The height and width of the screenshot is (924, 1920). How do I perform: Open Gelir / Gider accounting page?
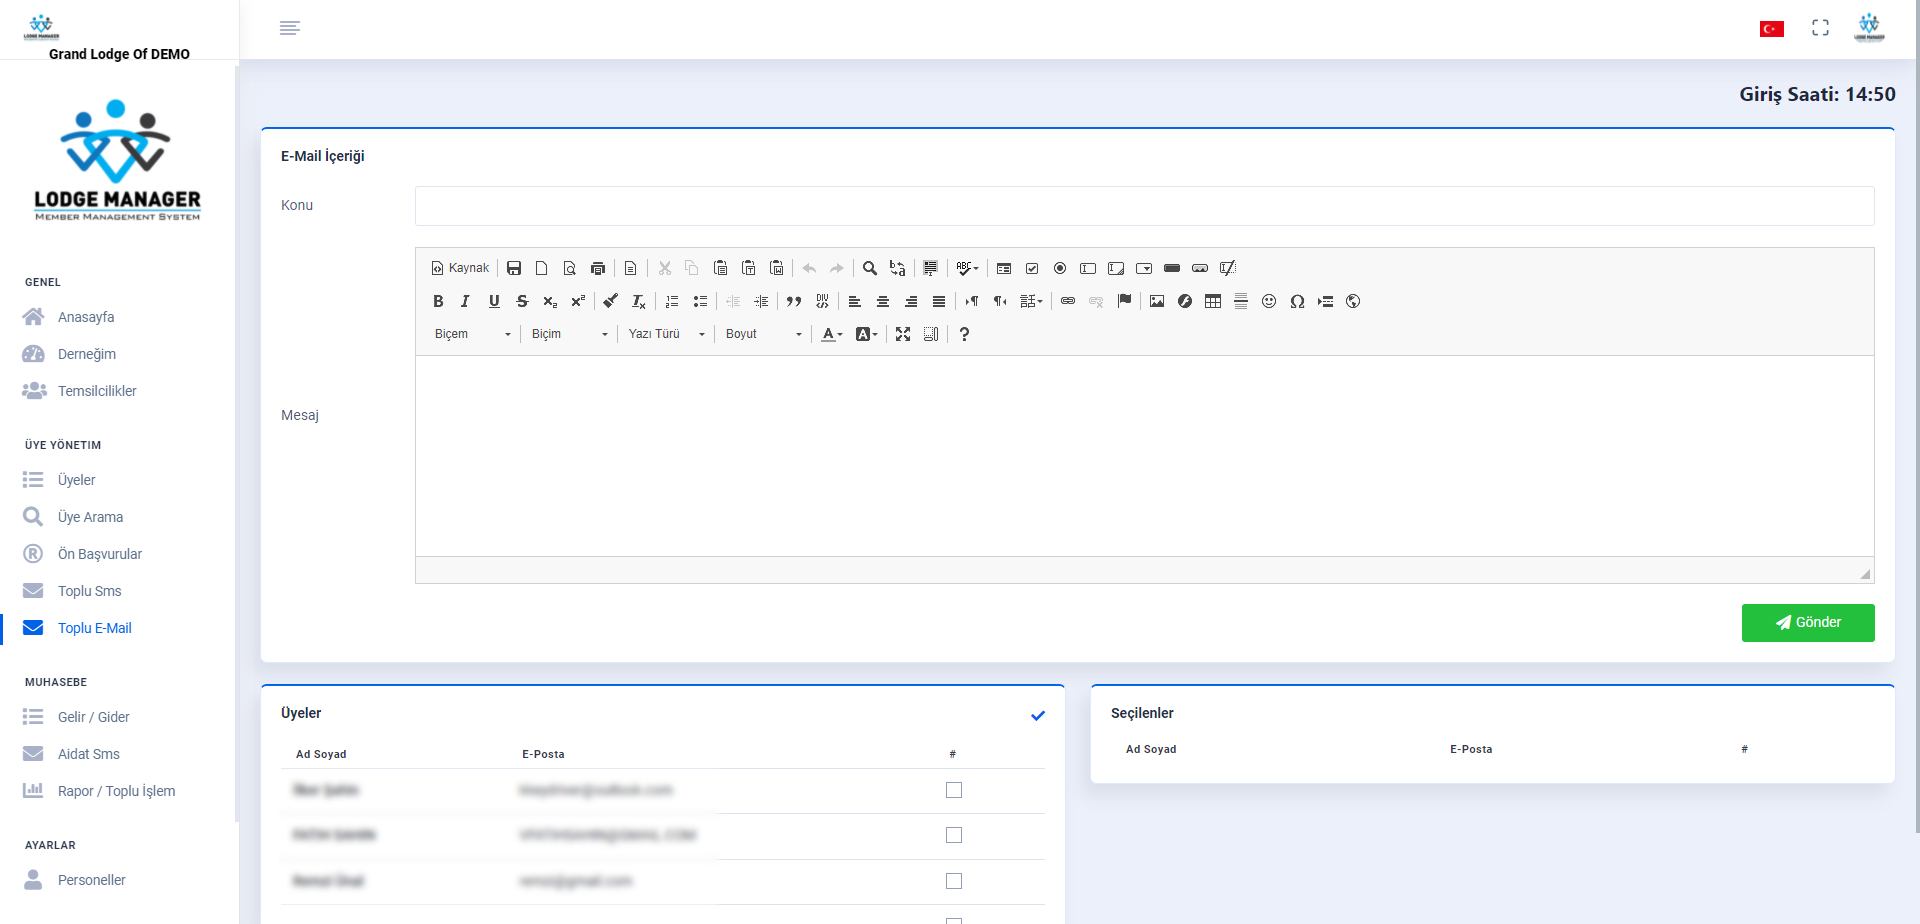coord(94,717)
